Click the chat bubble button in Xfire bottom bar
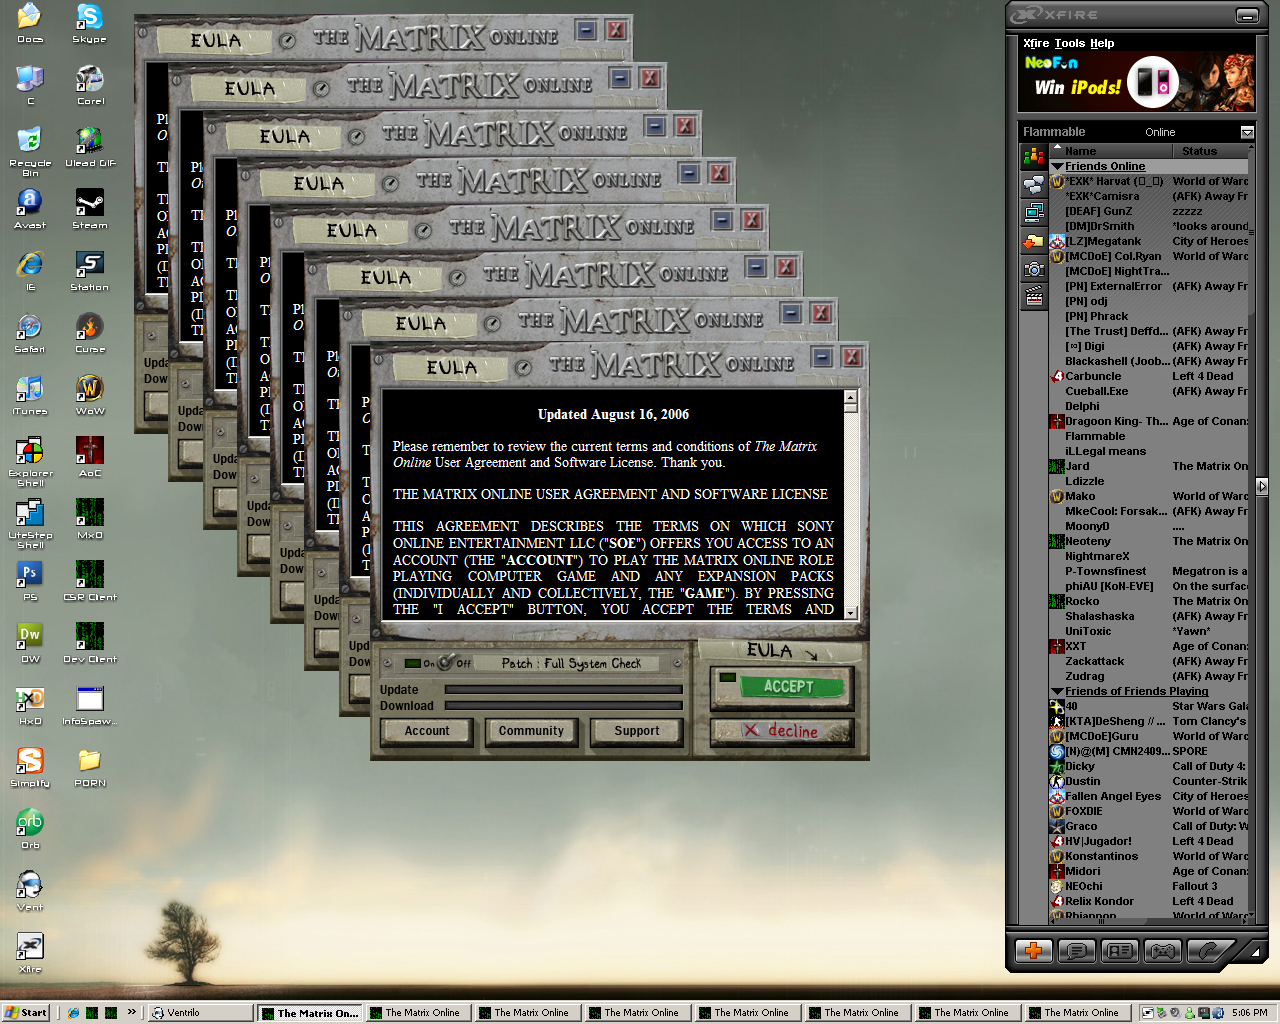The height and width of the screenshot is (1024, 1280). coord(1077,950)
